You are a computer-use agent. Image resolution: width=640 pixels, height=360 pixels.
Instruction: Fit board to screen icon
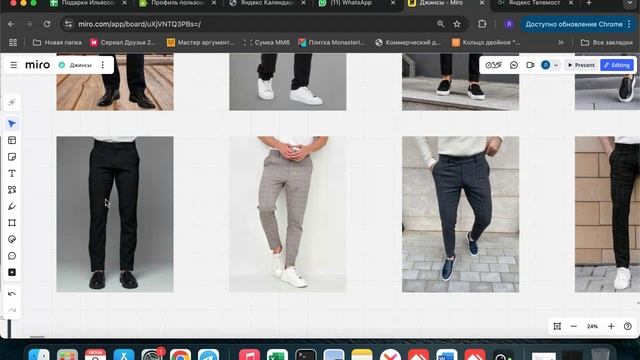pyautogui.click(x=557, y=326)
